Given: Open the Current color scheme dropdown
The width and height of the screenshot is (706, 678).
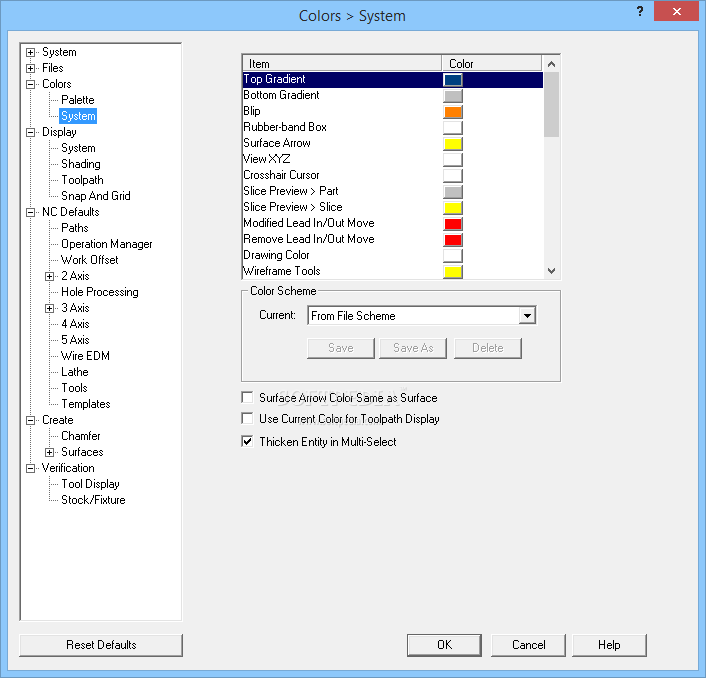Looking at the screenshot, I should 527,316.
